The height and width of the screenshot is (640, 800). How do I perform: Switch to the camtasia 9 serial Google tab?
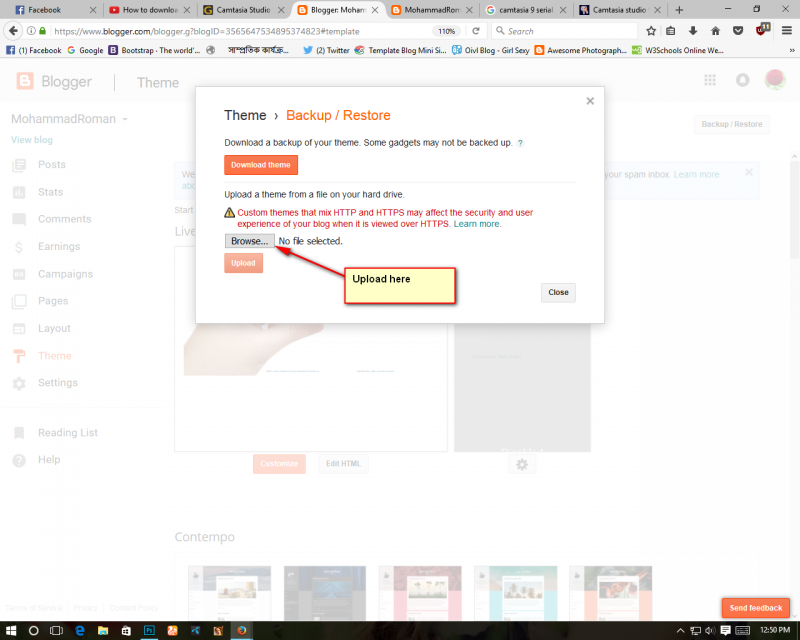click(x=527, y=10)
